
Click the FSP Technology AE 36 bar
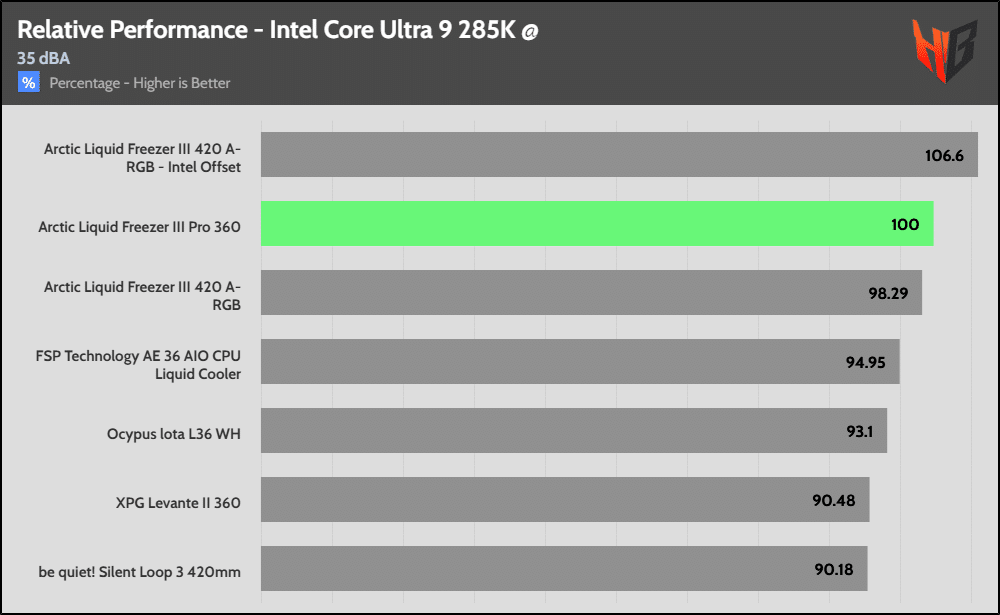click(x=580, y=361)
